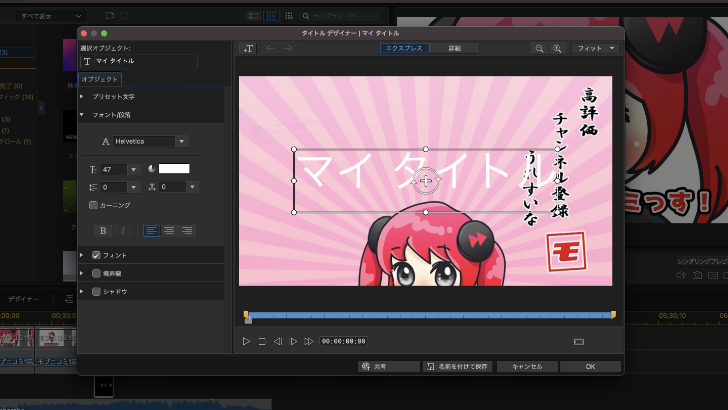Enable the シャドウ checkbox
The height and width of the screenshot is (410, 728).
[x=96, y=292]
